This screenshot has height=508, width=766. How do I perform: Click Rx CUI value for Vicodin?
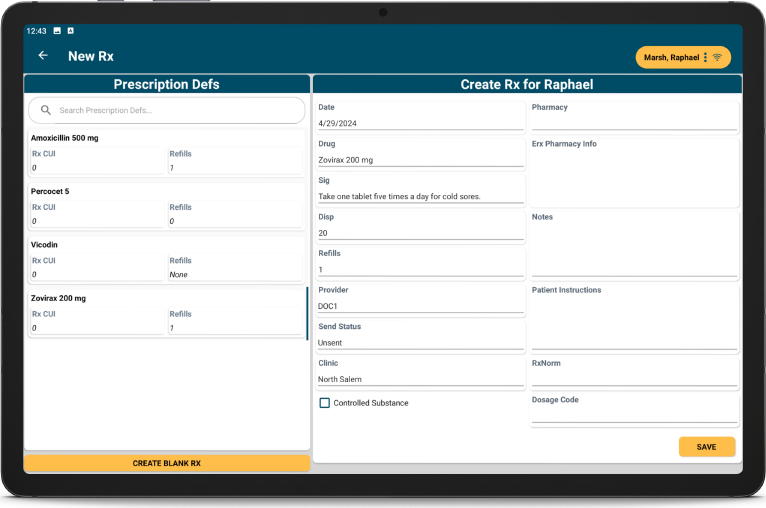click(x=34, y=275)
